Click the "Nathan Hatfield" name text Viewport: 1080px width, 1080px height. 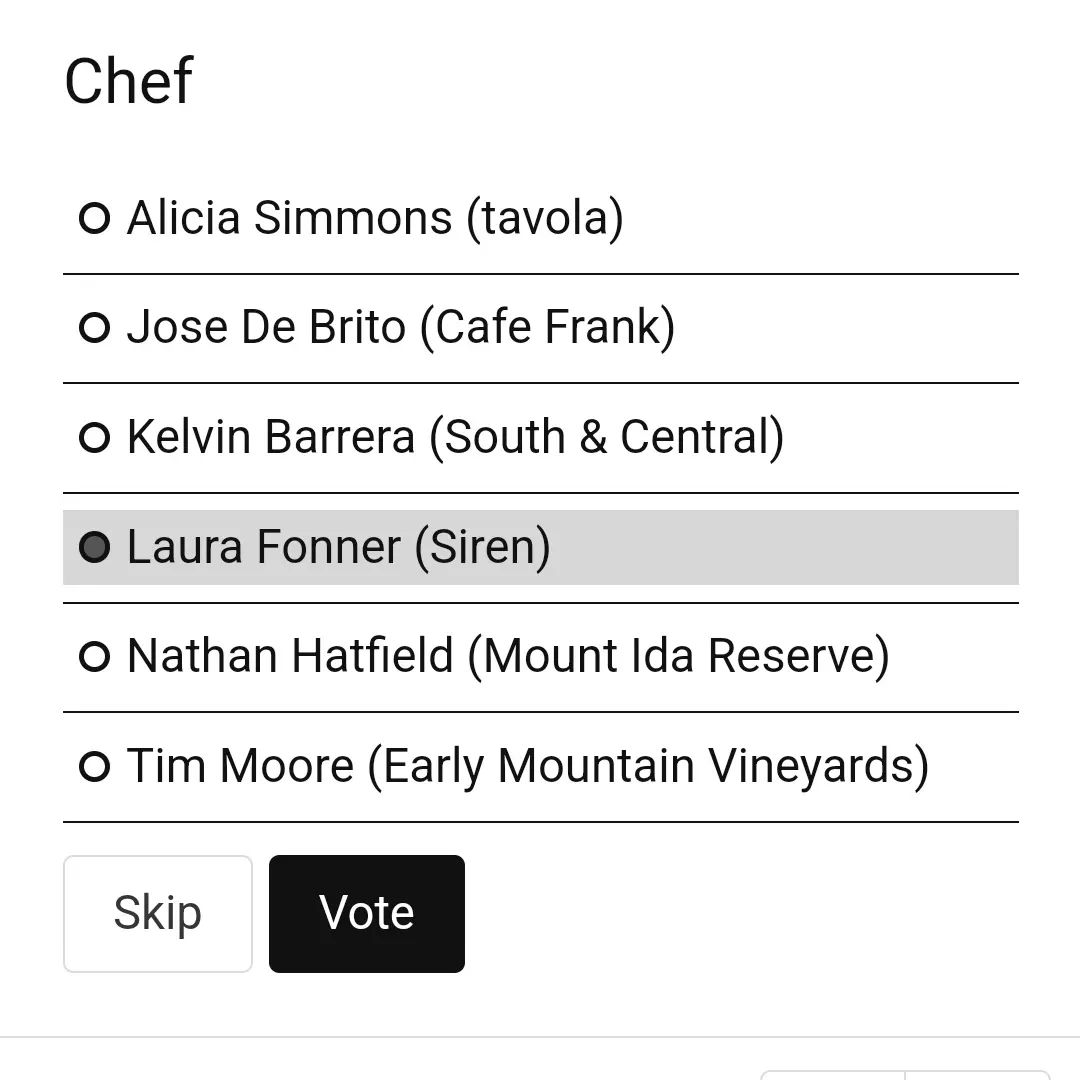pos(290,656)
